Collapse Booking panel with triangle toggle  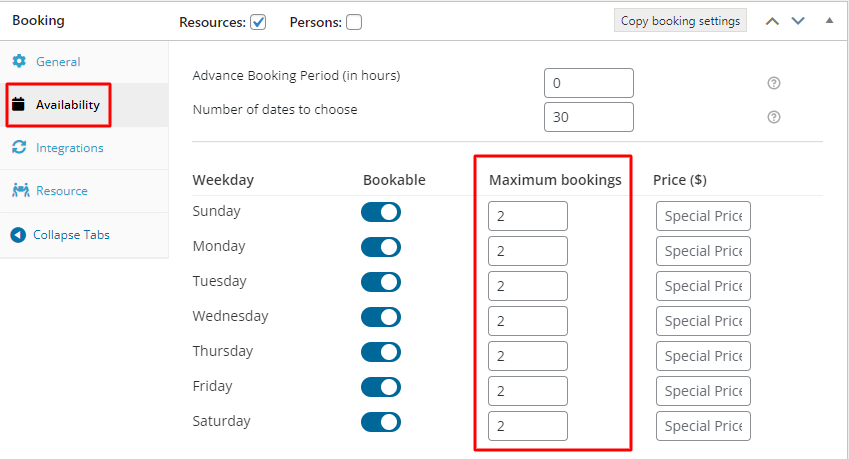pos(829,21)
